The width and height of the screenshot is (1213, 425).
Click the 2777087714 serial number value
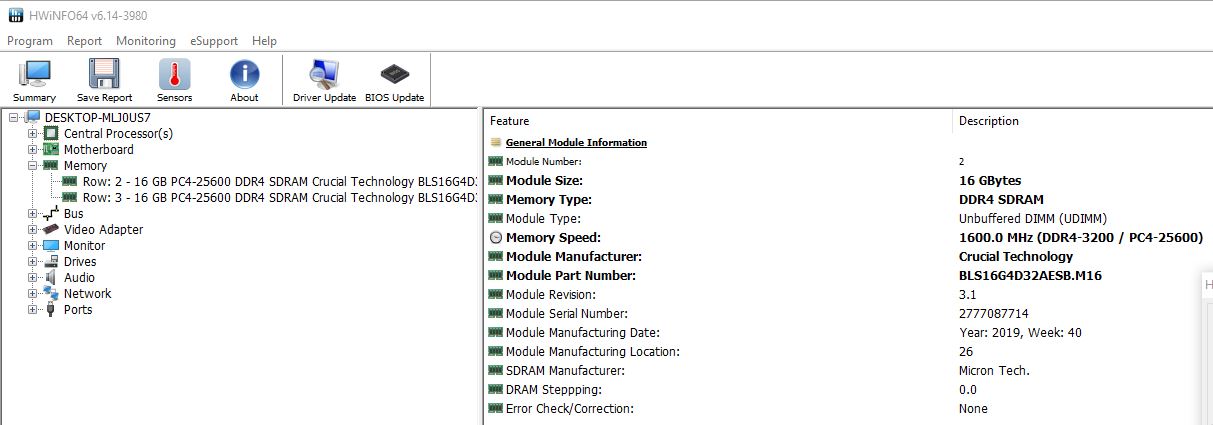click(993, 314)
